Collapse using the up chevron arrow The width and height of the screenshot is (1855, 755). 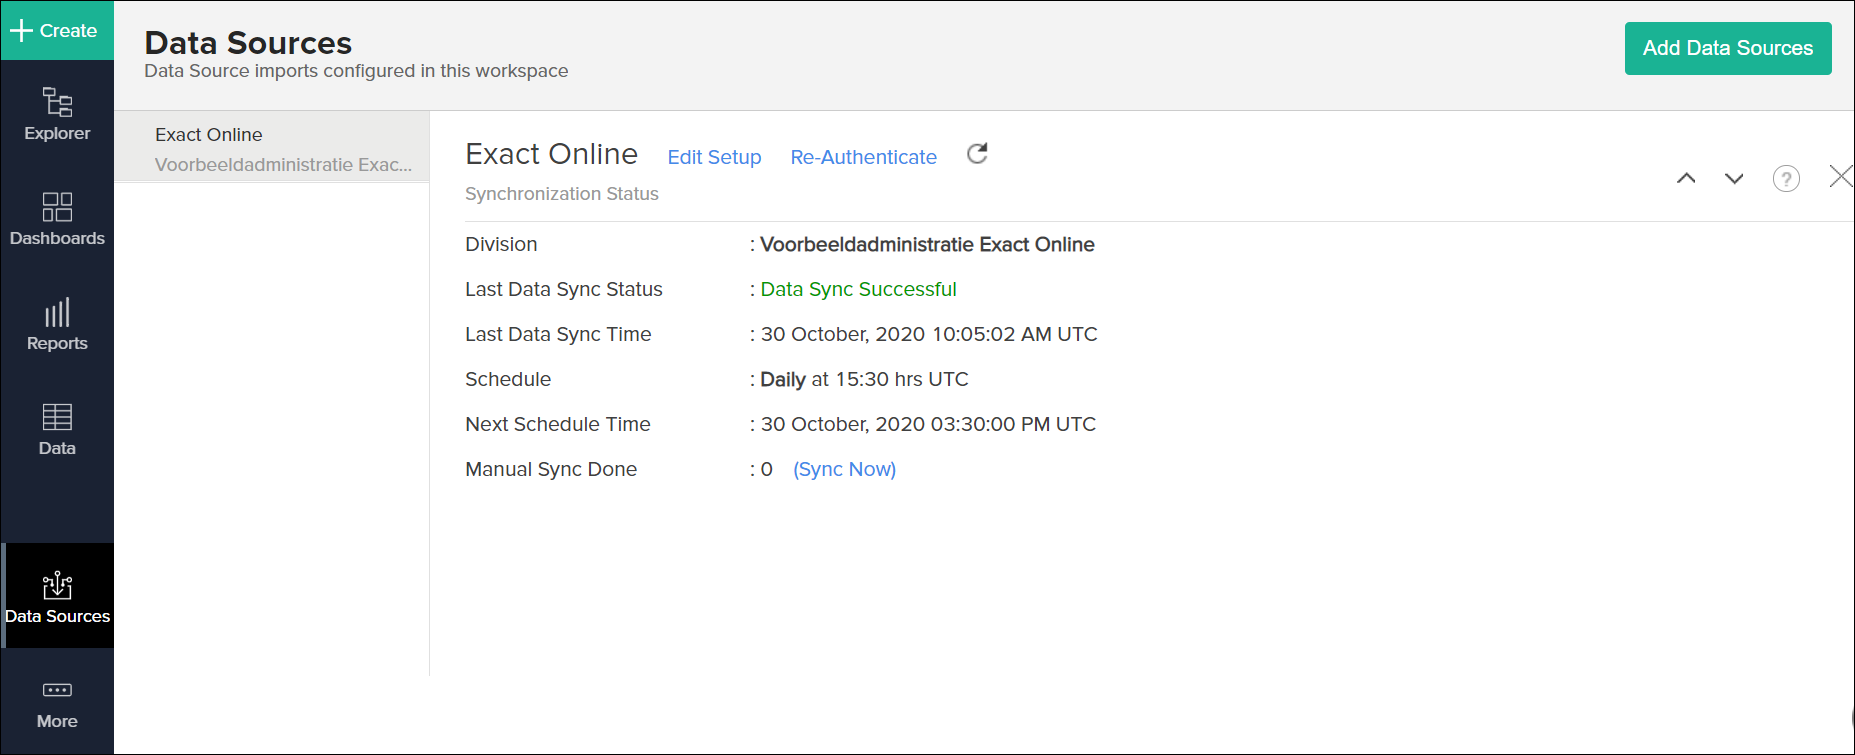coord(1686,179)
